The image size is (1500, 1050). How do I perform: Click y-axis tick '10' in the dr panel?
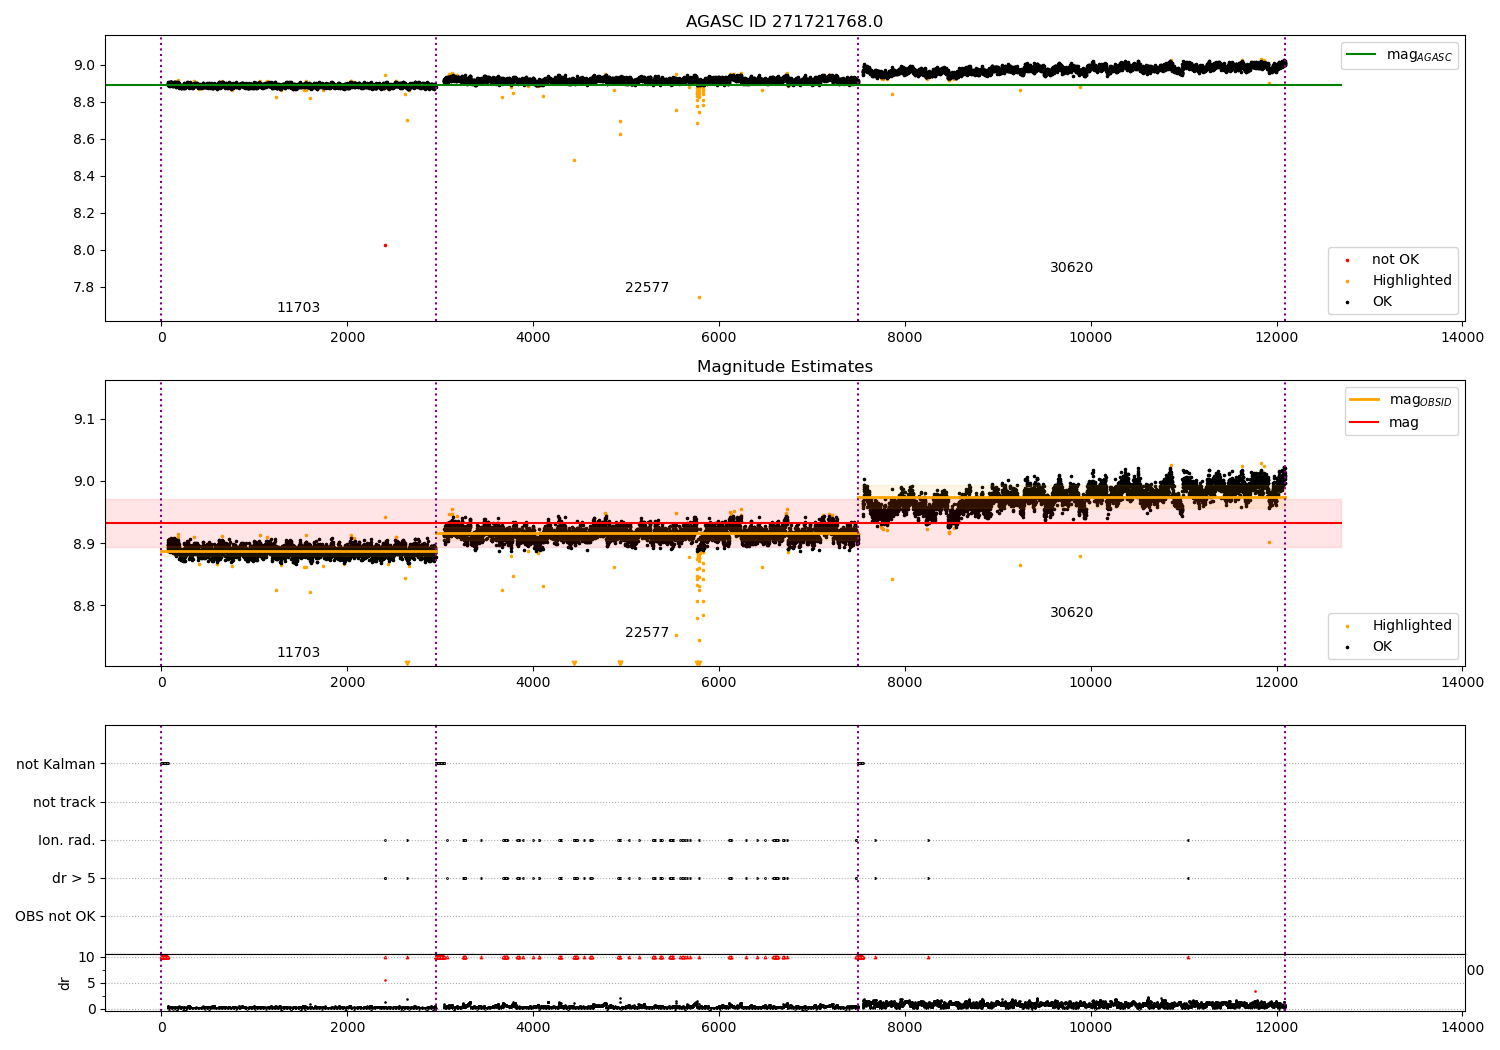click(x=87, y=957)
